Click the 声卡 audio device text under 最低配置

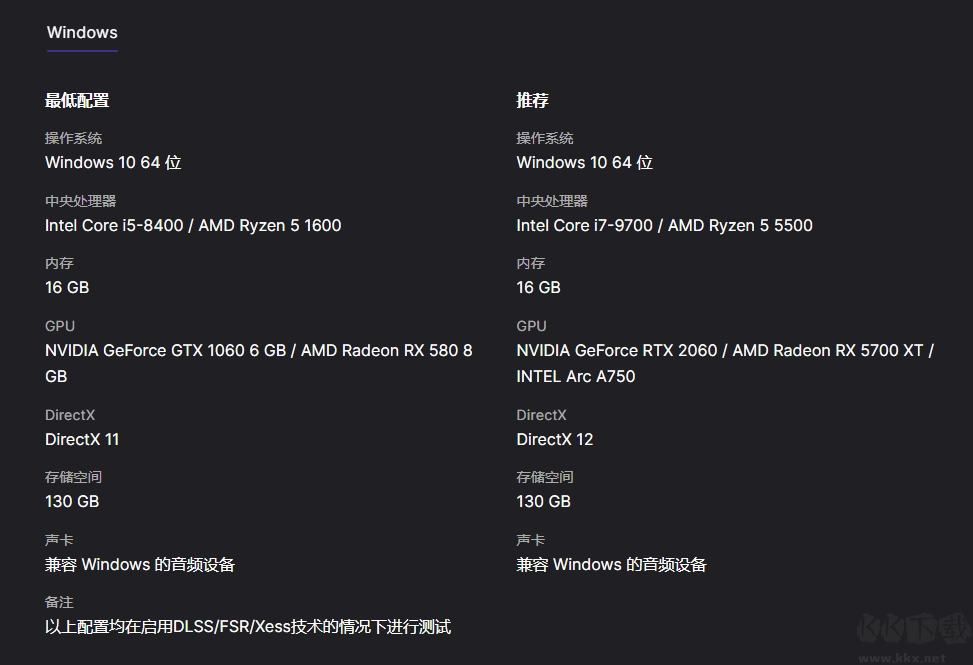coord(140,564)
